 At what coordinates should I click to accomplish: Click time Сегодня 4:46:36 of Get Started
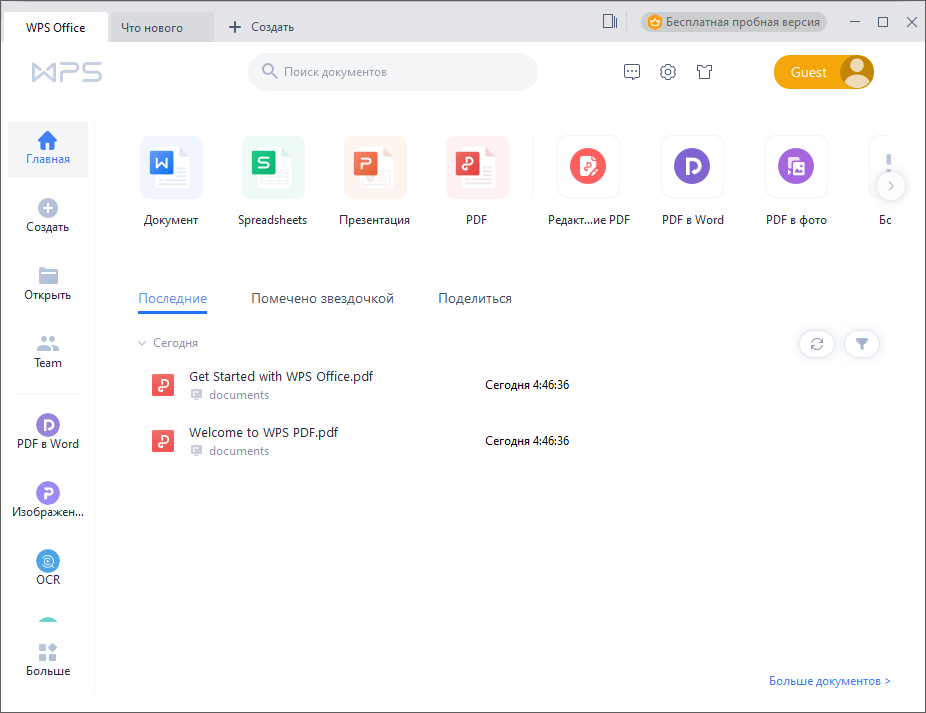[x=527, y=385]
